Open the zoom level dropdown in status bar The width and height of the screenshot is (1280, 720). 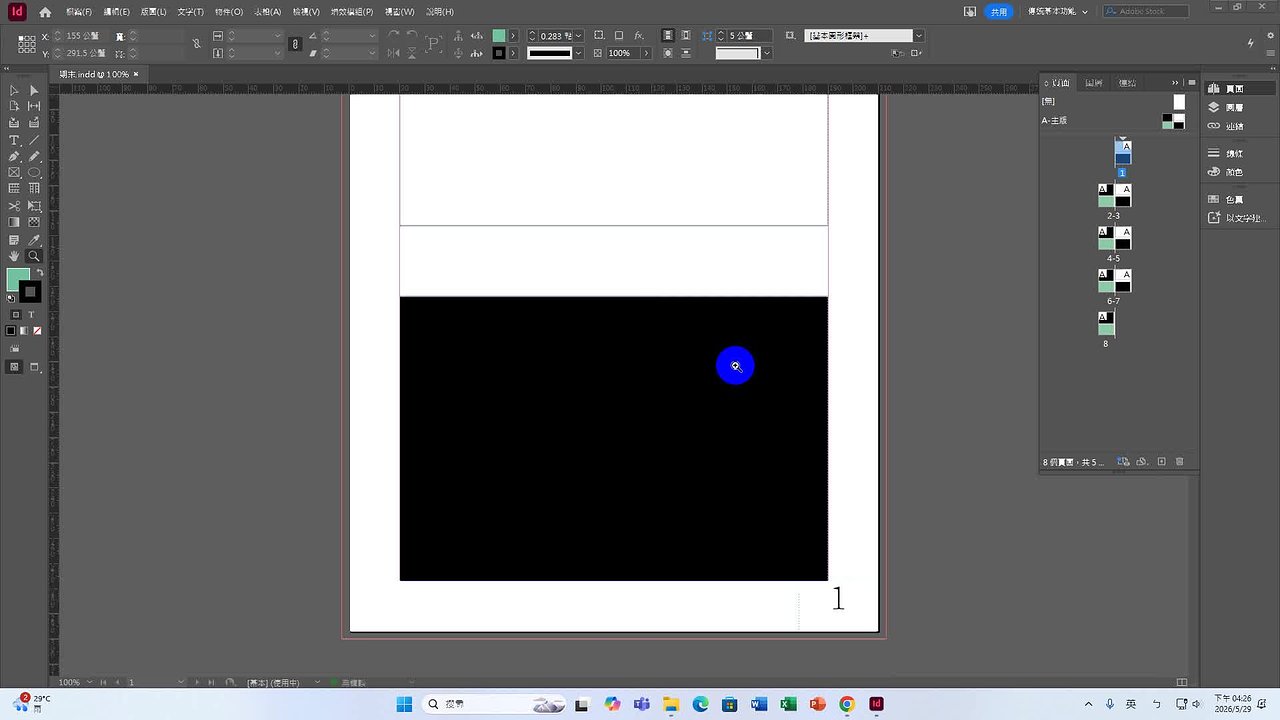[88, 682]
